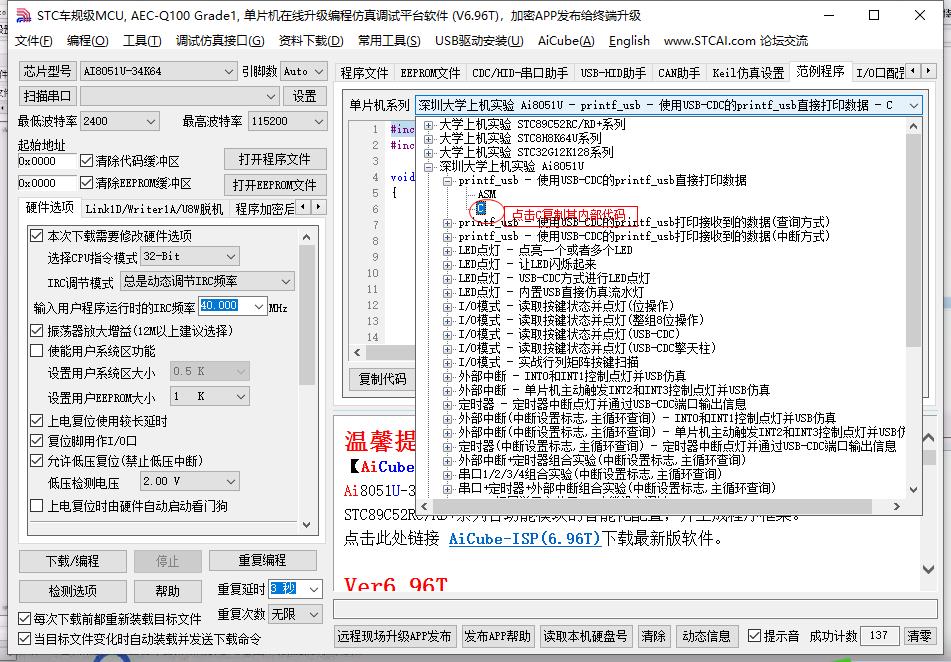The image size is (951, 662).
Task: Click icon of 外部中断 INT0 example
Action: pos(447,376)
